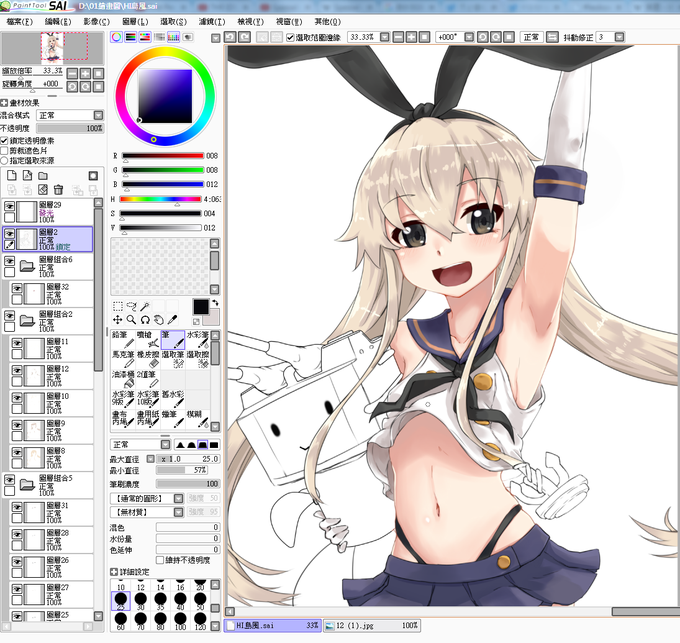The image size is (680, 643).
Task: Select 指定選取來源 radio option
Action: tap(4, 160)
